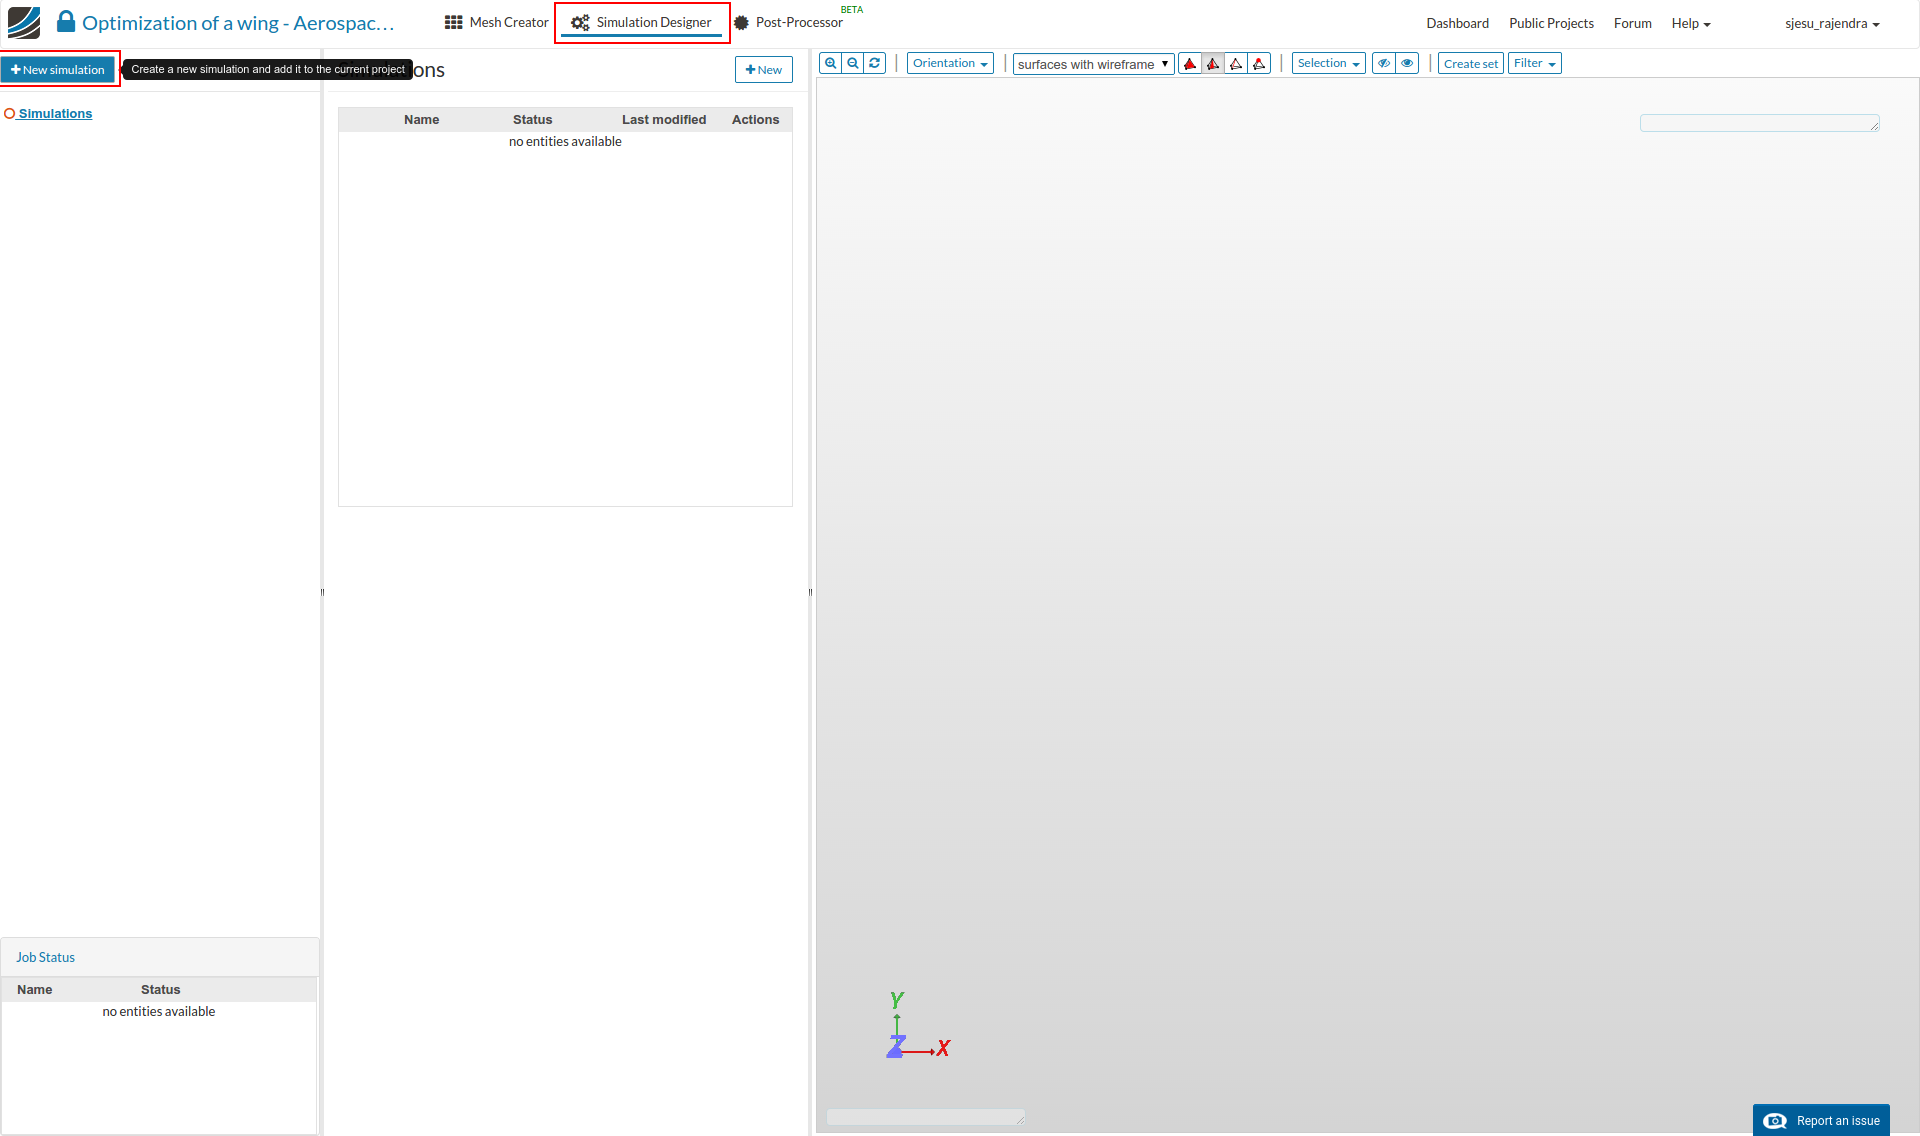This screenshot has width=1920, height=1136.
Task: Toggle show all with the eye icon
Action: 1407,63
